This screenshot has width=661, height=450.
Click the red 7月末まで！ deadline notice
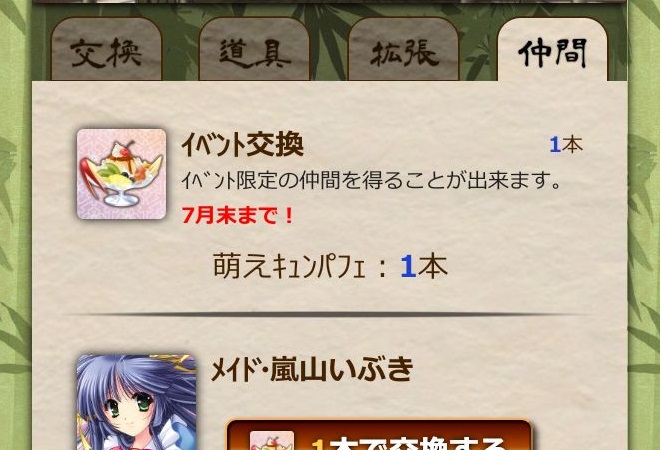point(238,216)
